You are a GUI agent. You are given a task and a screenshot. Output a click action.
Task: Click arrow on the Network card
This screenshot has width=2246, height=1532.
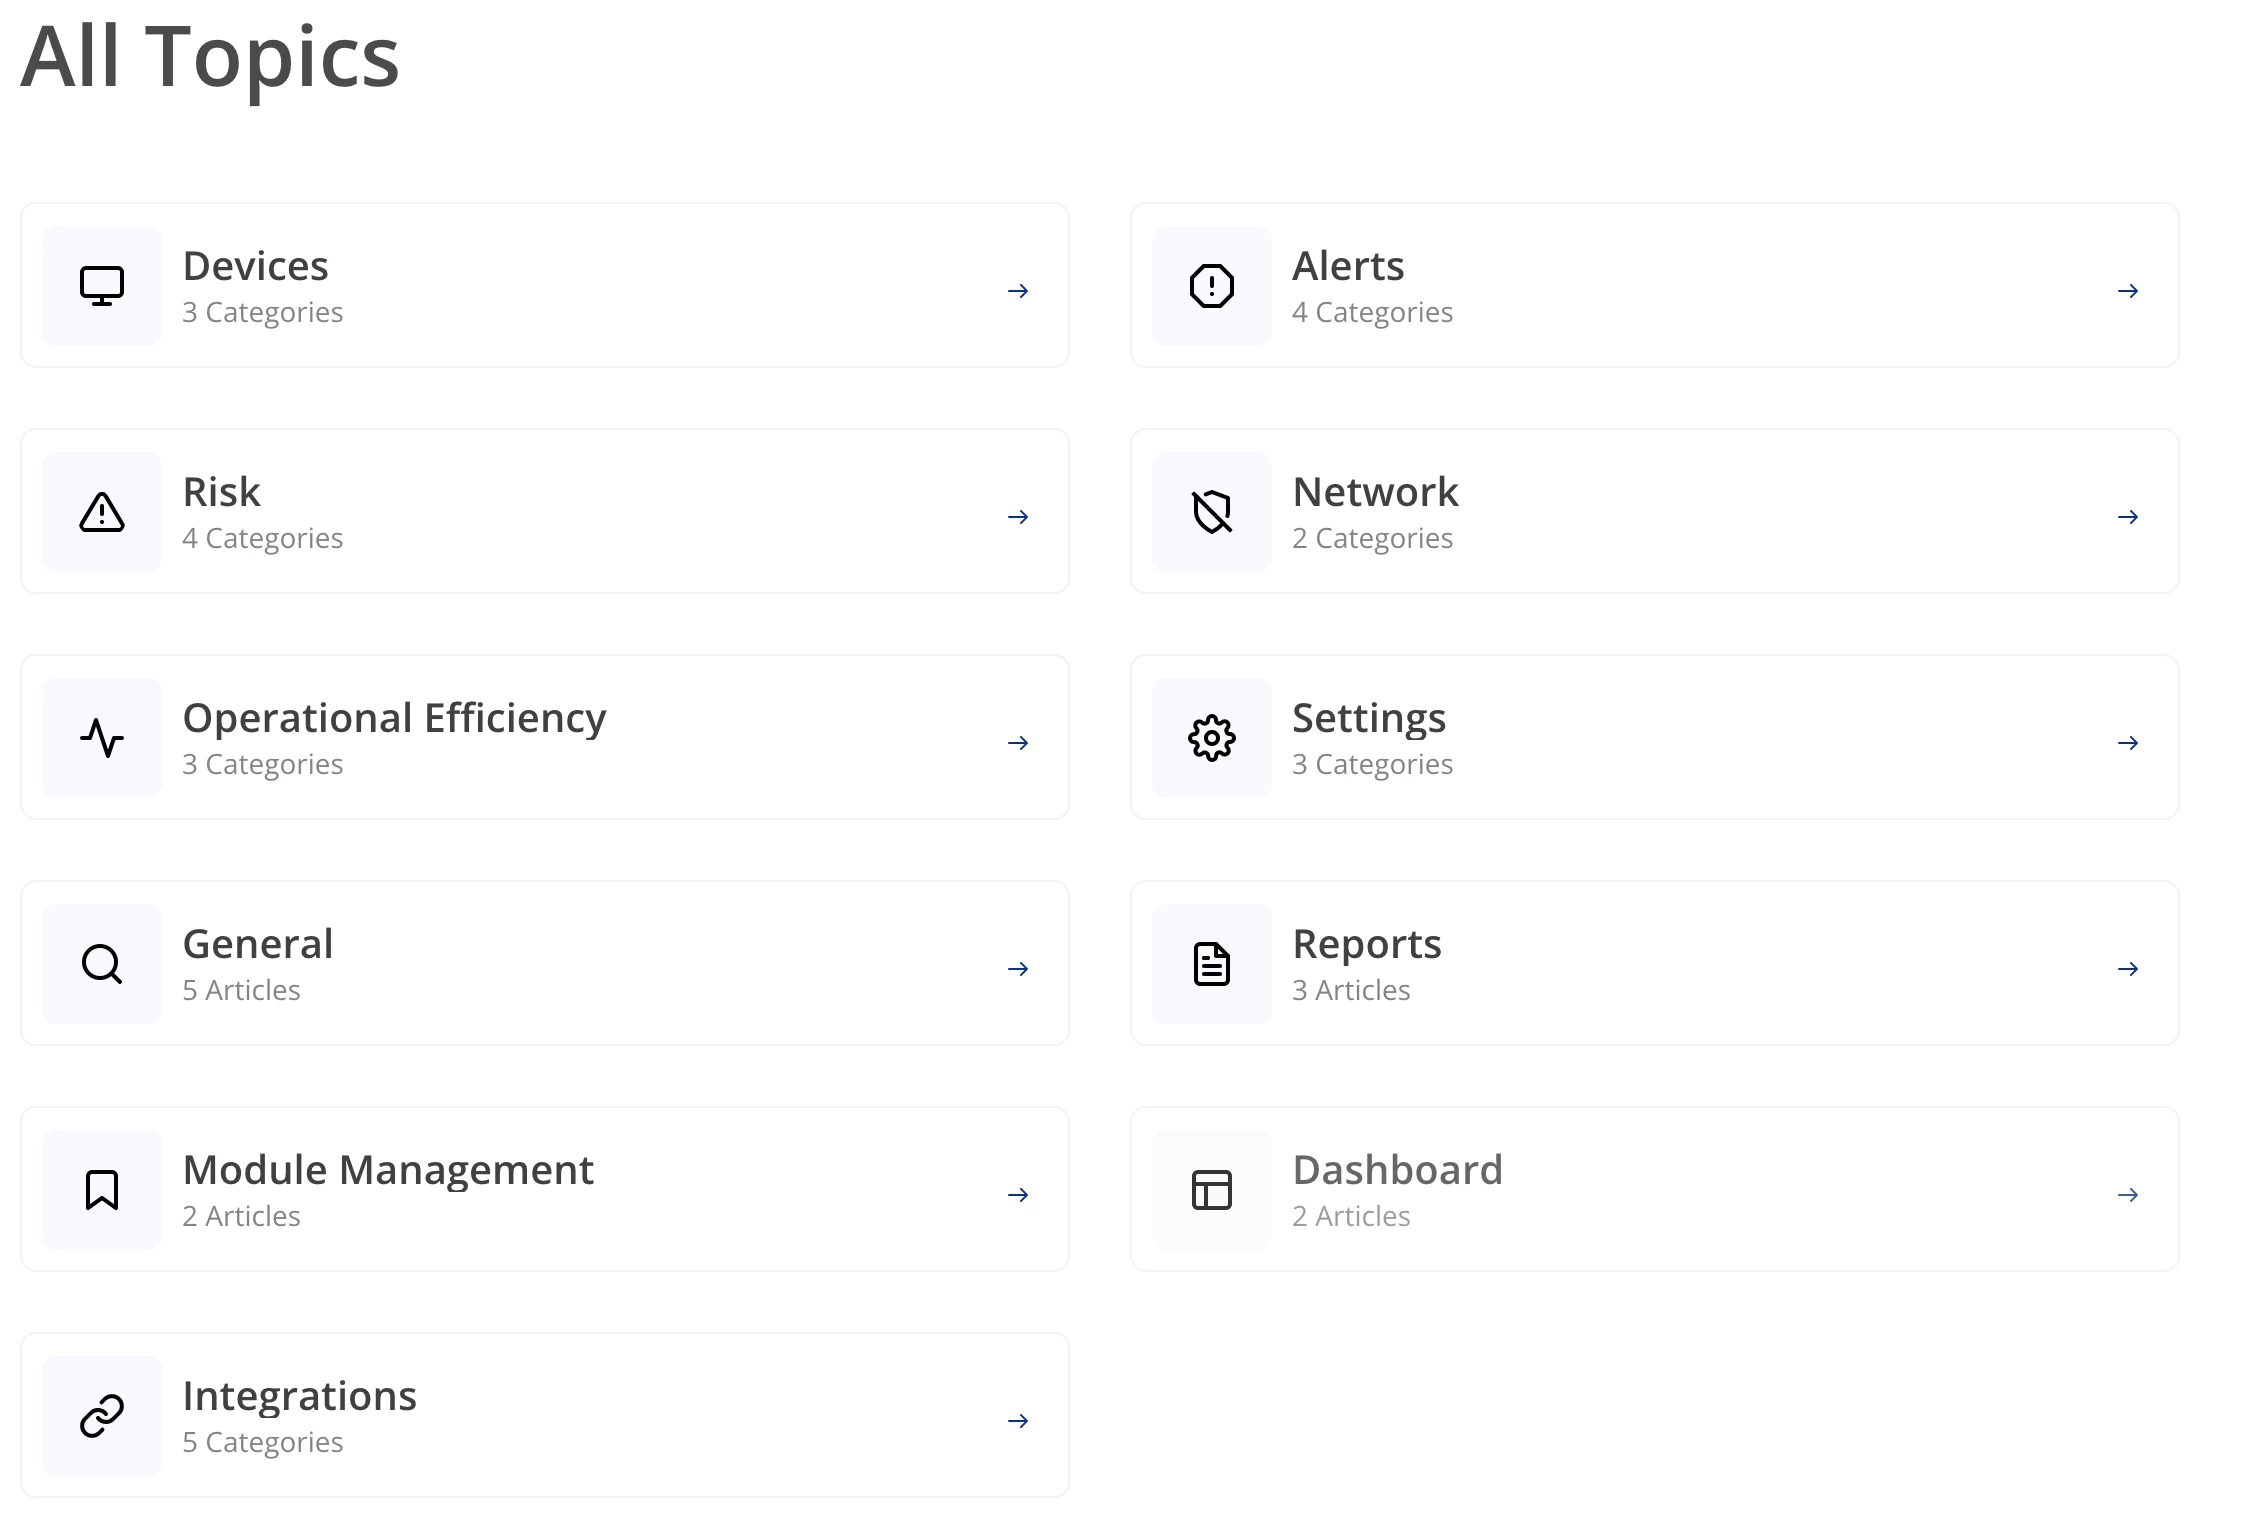pos(2128,517)
